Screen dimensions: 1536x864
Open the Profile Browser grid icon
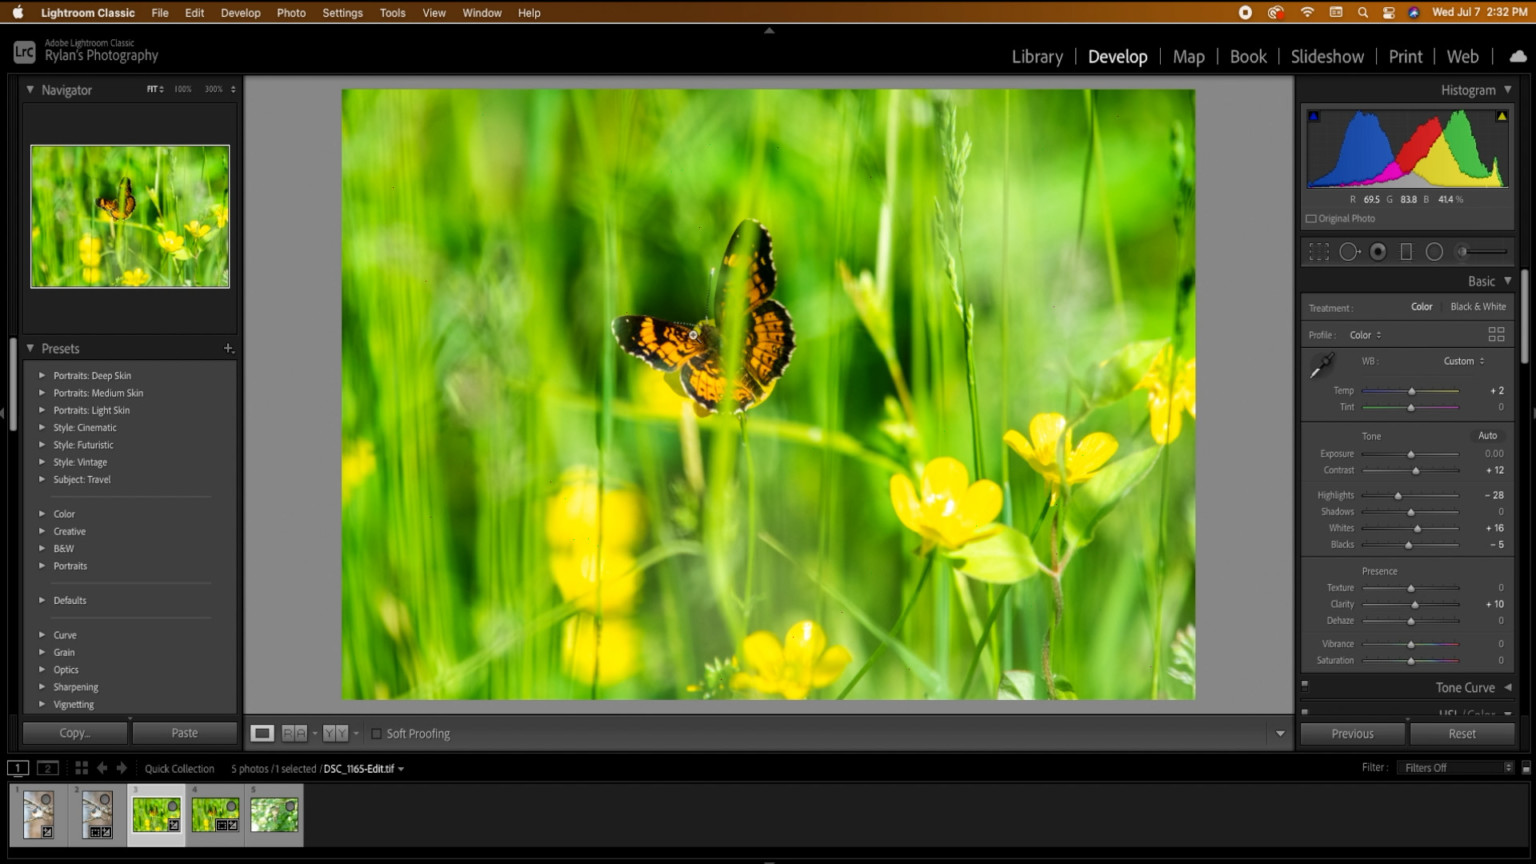tap(1496, 335)
